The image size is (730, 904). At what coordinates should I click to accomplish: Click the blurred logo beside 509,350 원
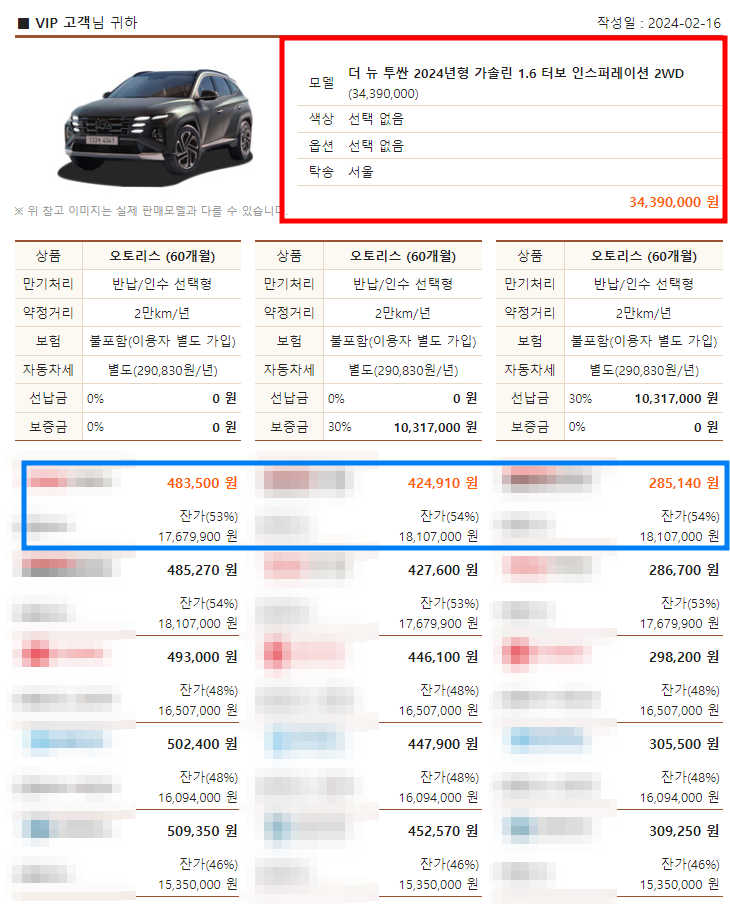point(63,828)
